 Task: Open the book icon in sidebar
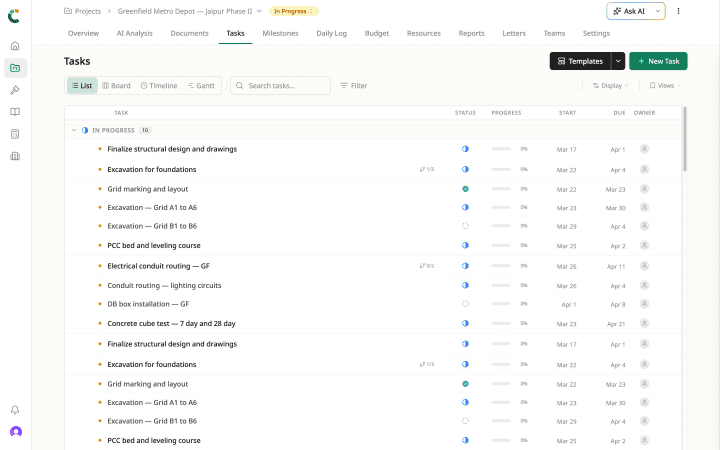coord(15,112)
